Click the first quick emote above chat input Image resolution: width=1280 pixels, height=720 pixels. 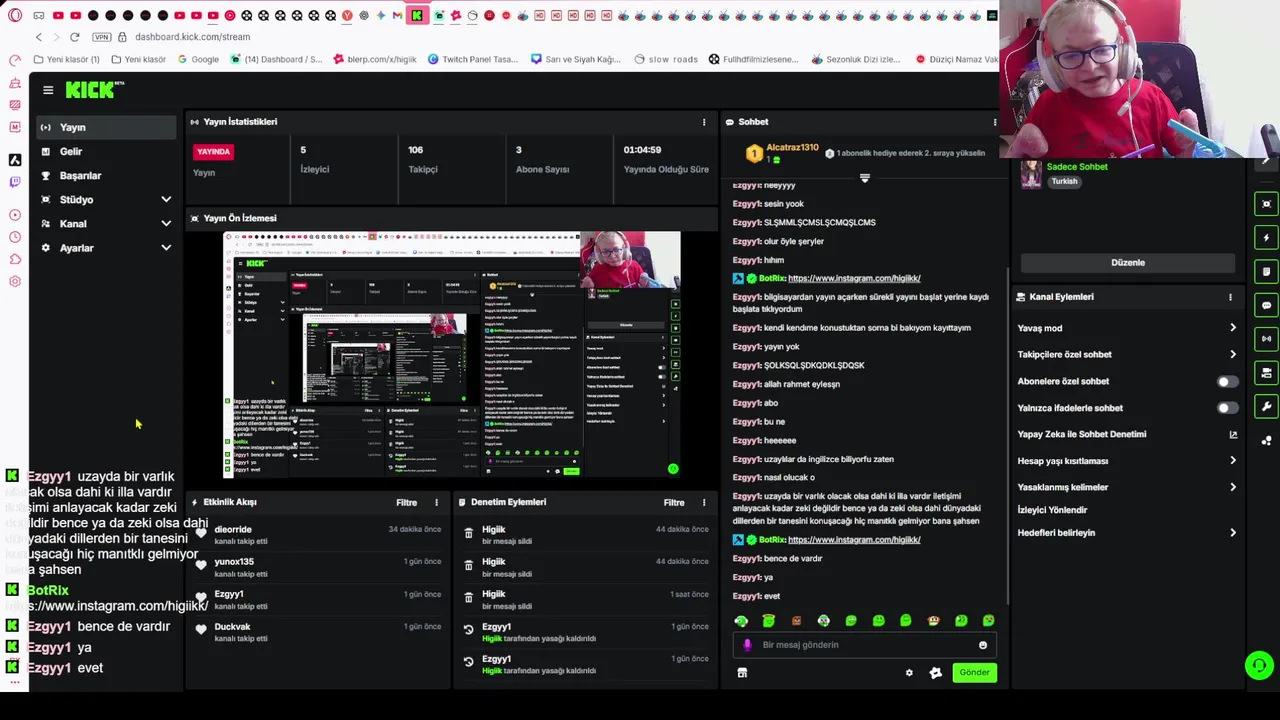click(741, 621)
